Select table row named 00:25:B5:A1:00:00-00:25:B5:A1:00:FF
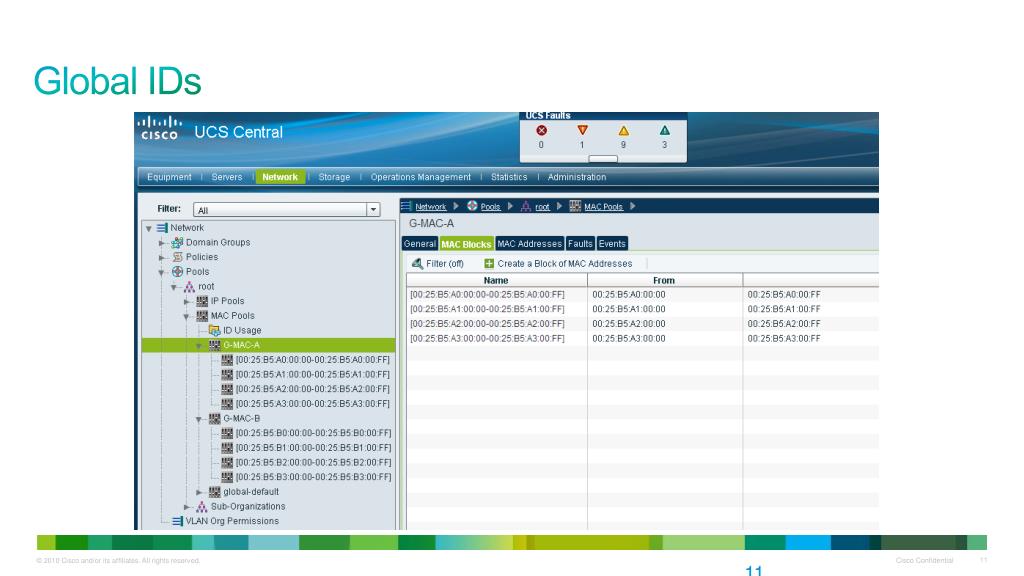Screen dimensions: 1024x576 point(643,309)
